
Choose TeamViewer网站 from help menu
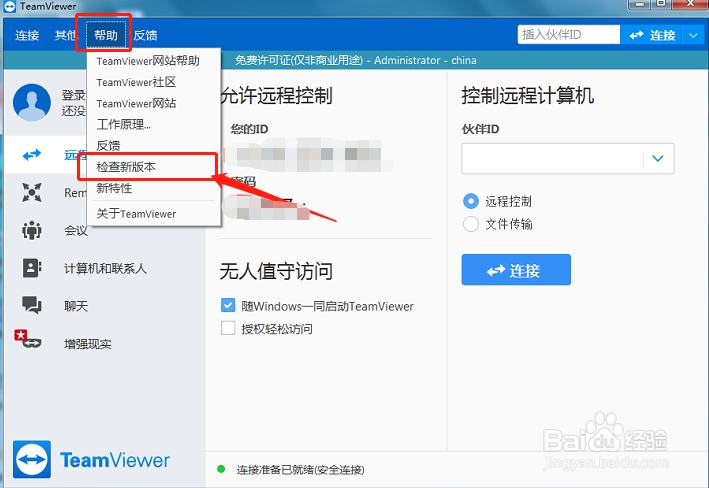pos(136,103)
